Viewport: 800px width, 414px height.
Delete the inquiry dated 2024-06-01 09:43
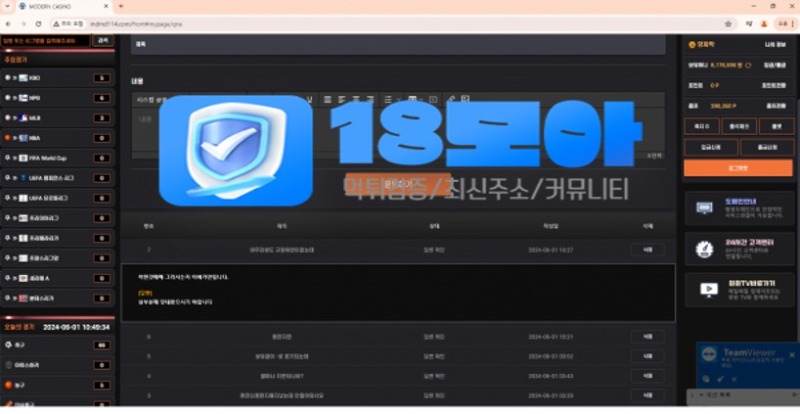click(647, 376)
